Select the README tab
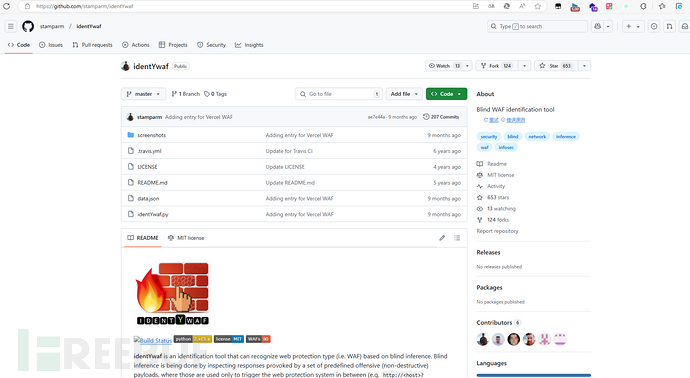 pyautogui.click(x=143, y=238)
